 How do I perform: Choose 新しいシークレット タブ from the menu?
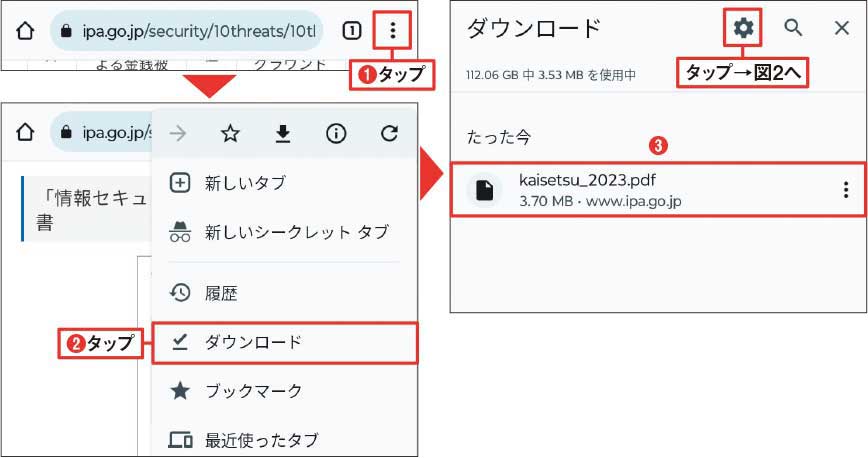click(x=283, y=231)
